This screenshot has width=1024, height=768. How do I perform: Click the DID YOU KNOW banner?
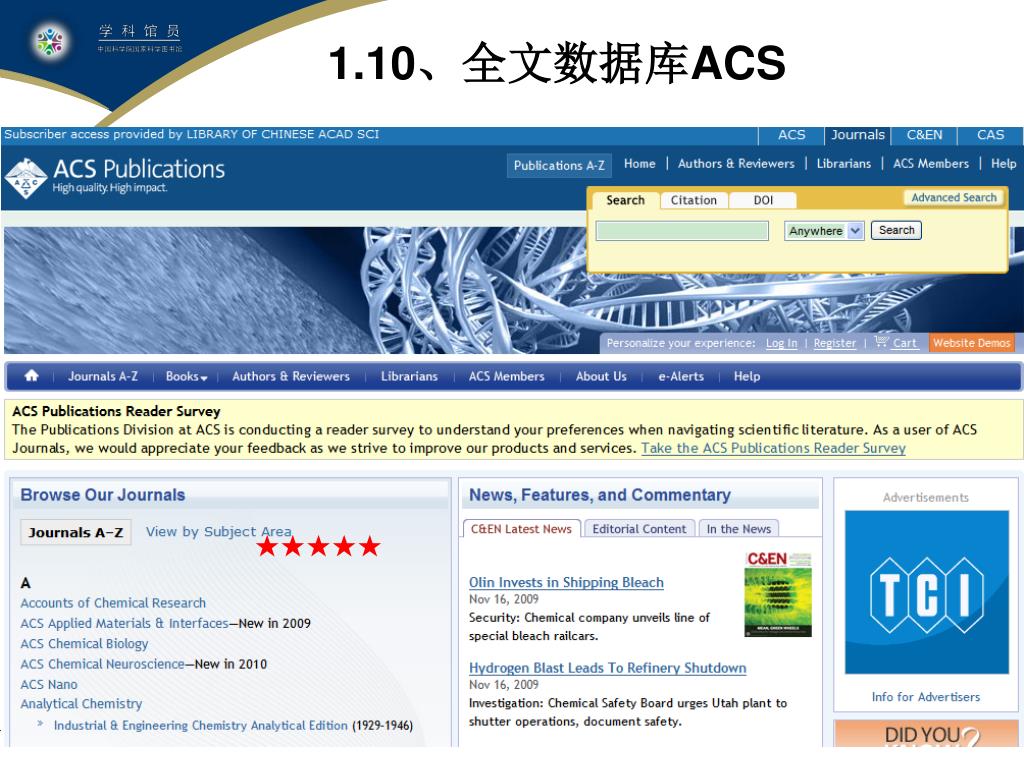click(926, 733)
